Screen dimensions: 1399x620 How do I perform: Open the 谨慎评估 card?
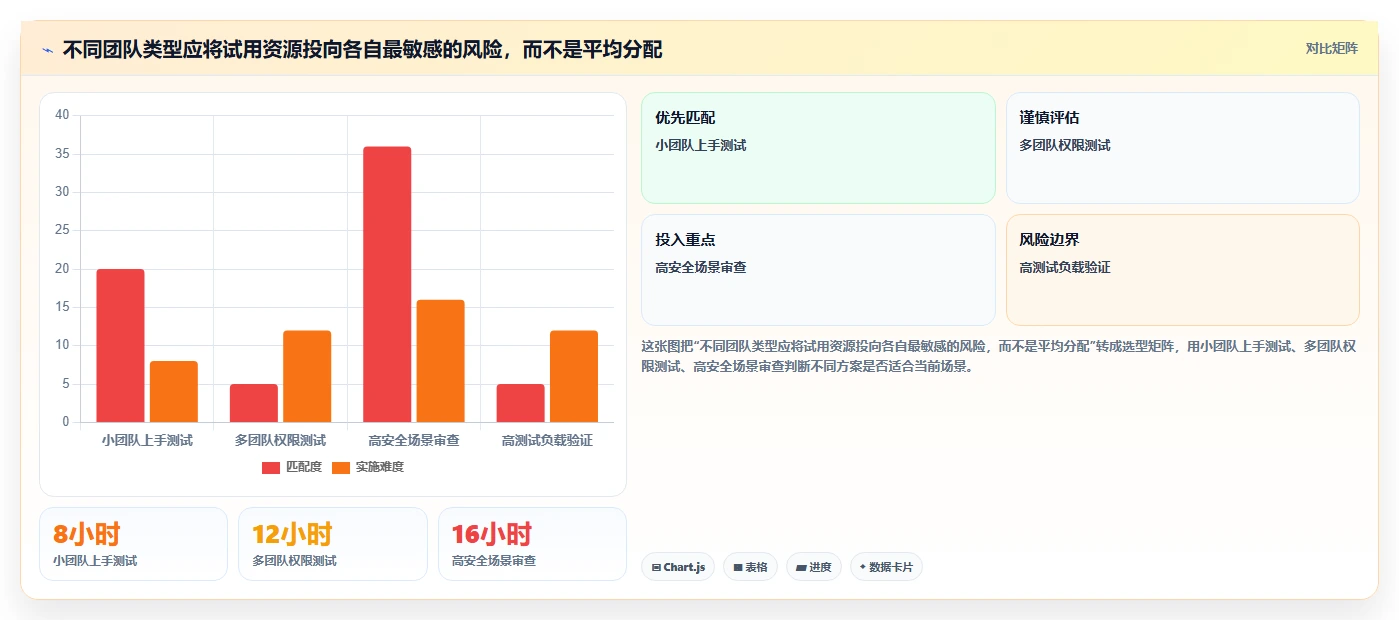(x=1183, y=148)
